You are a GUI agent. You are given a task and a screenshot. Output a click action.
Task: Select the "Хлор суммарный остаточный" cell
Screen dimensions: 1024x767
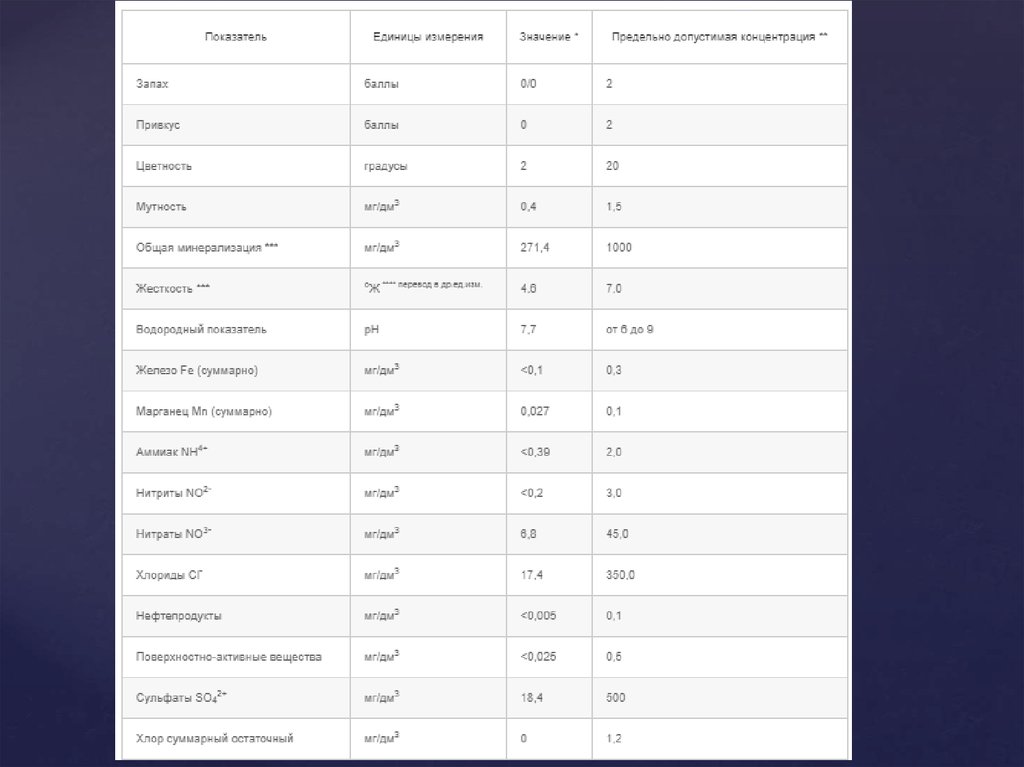214,739
